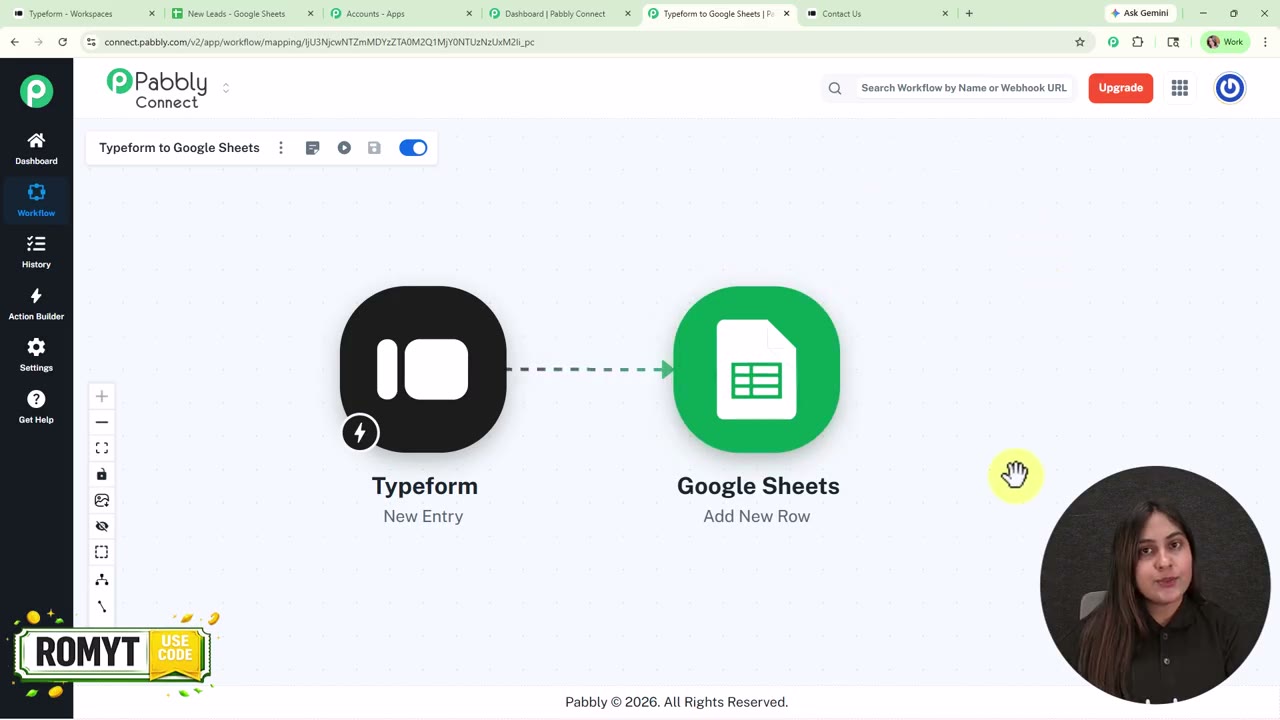The width and height of the screenshot is (1280, 720).
Task: Zoom out of the workflow canvas
Action: tap(101, 422)
